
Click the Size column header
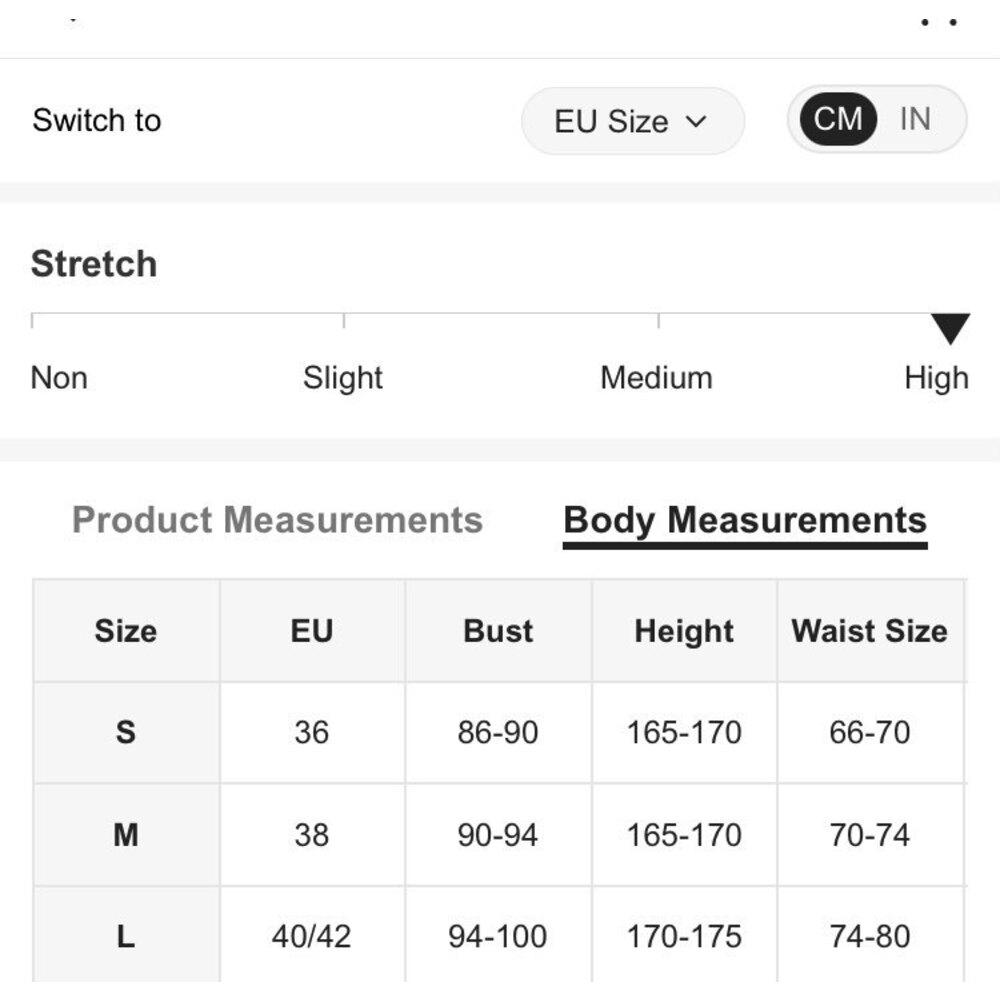point(126,631)
